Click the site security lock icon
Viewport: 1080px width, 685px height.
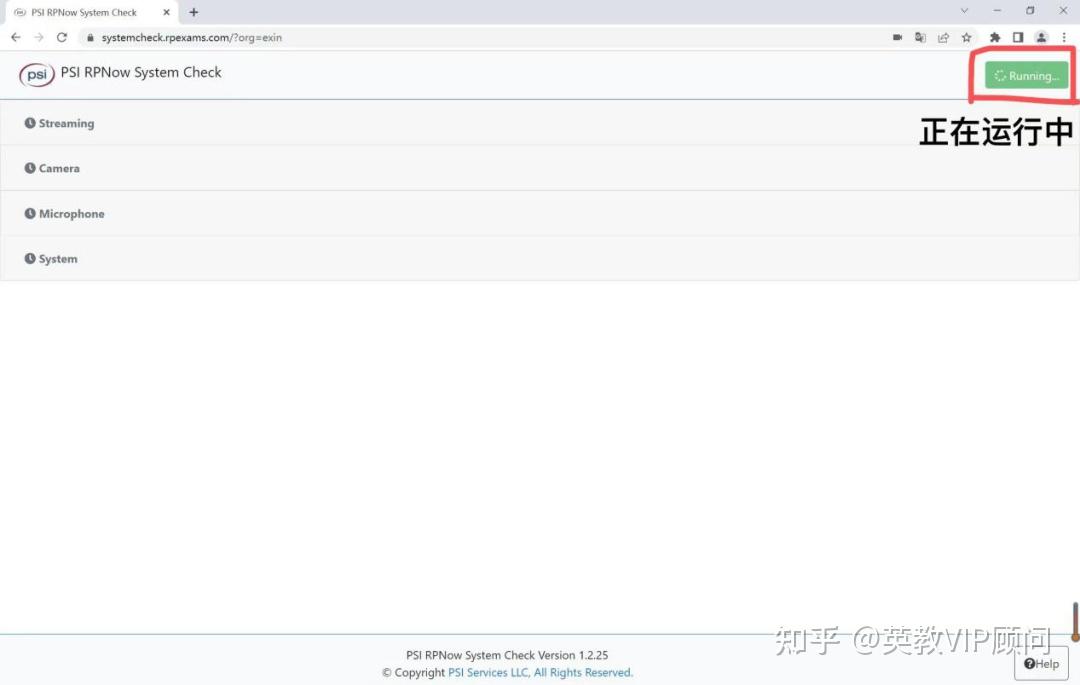89,37
